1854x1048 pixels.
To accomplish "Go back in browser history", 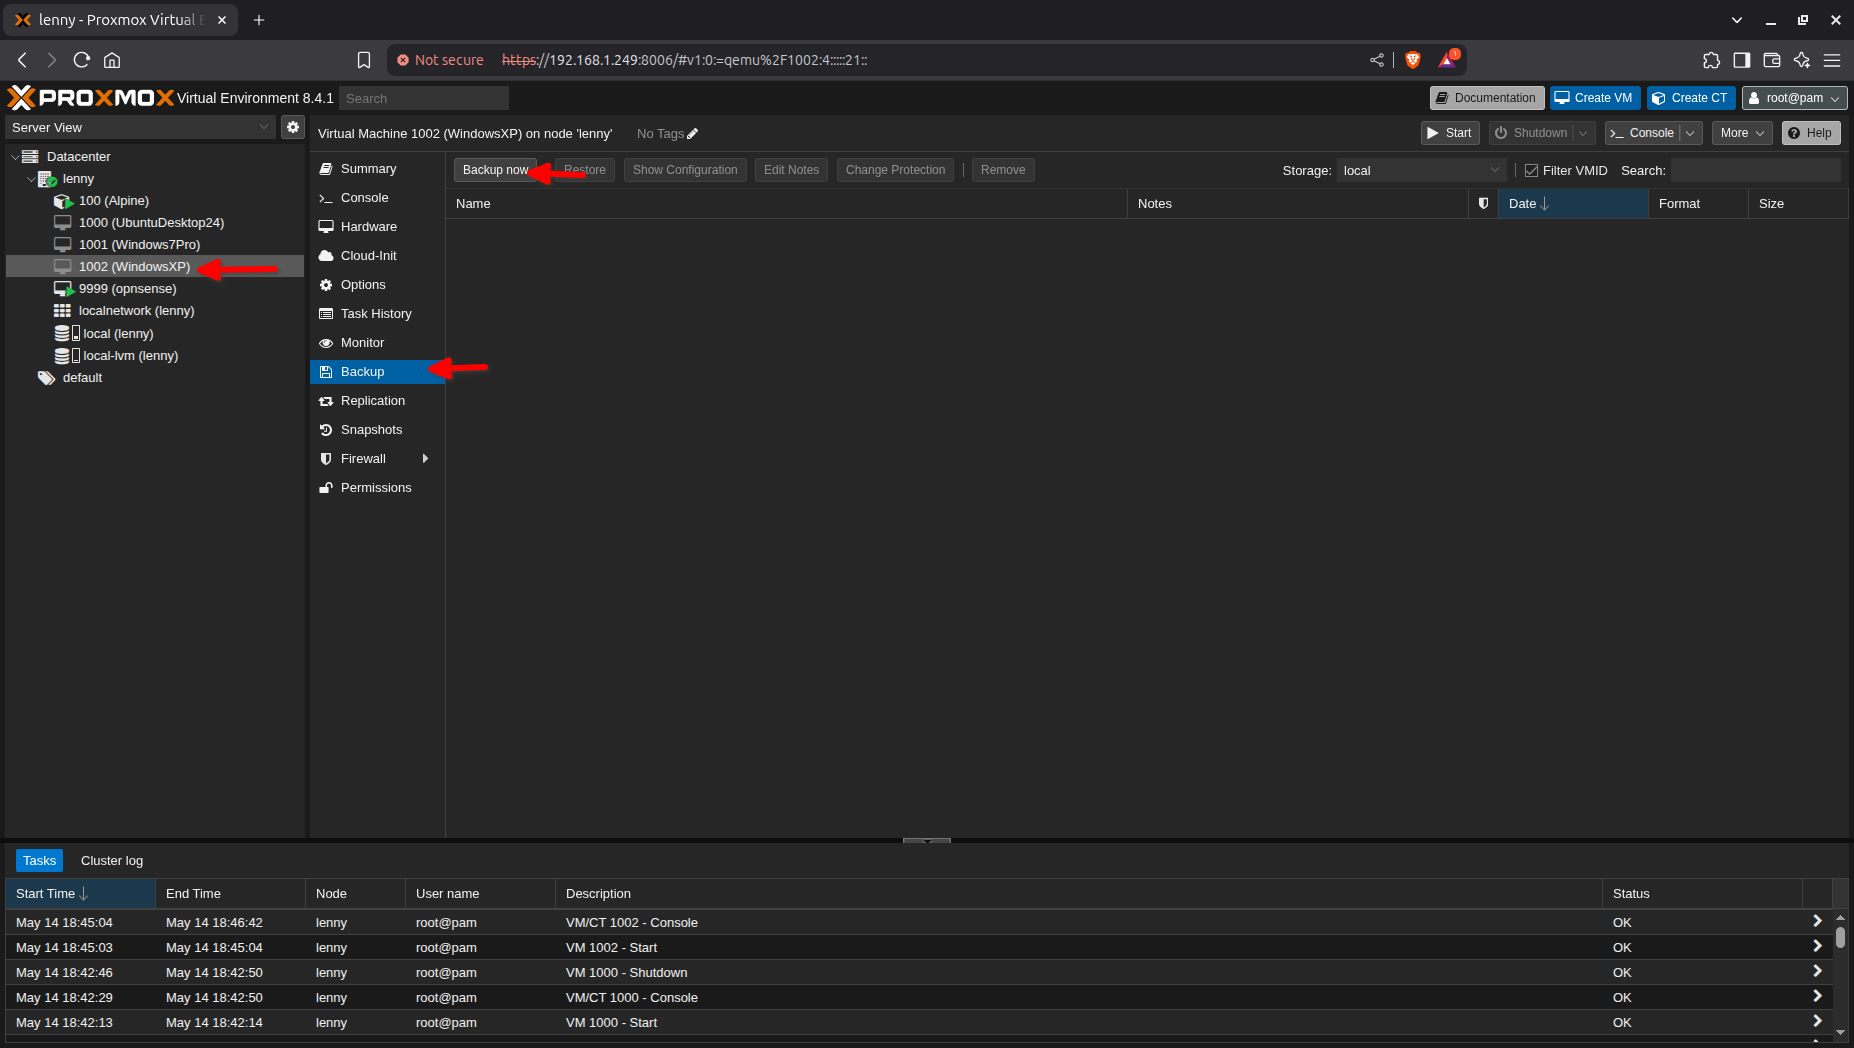I will [22, 60].
